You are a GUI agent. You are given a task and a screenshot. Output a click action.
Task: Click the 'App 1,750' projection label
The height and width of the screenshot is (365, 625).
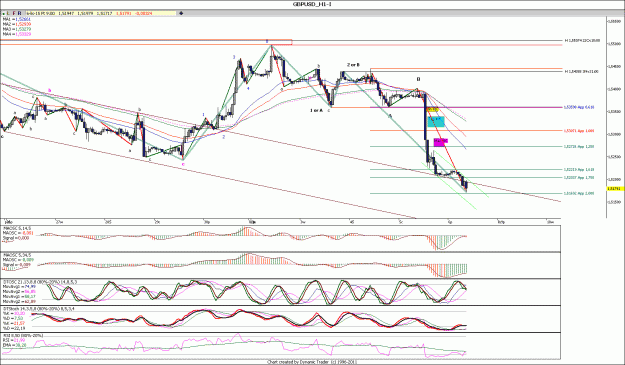(x=579, y=178)
